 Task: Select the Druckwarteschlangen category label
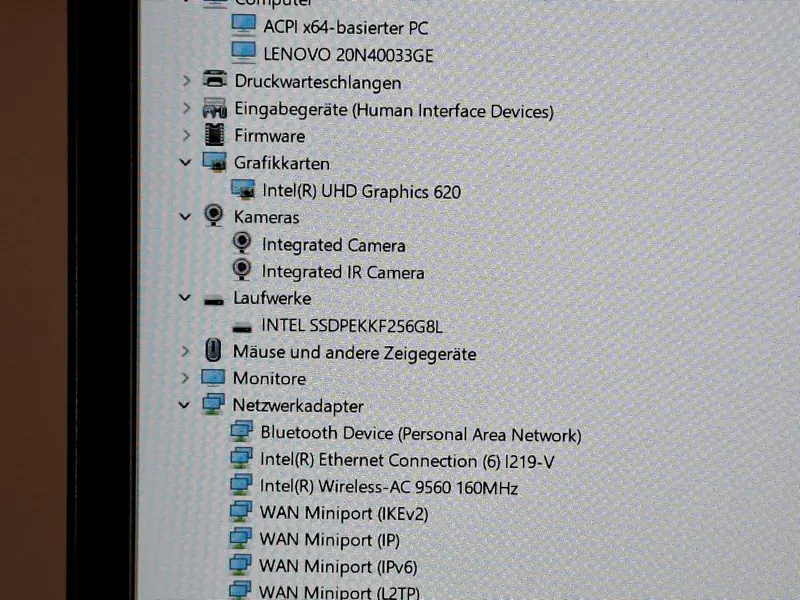pyautogui.click(x=317, y=82)
